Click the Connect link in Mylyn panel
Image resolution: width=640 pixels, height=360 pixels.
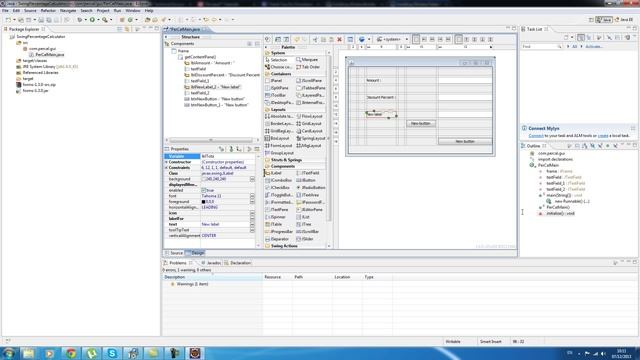tap(536, 136)
